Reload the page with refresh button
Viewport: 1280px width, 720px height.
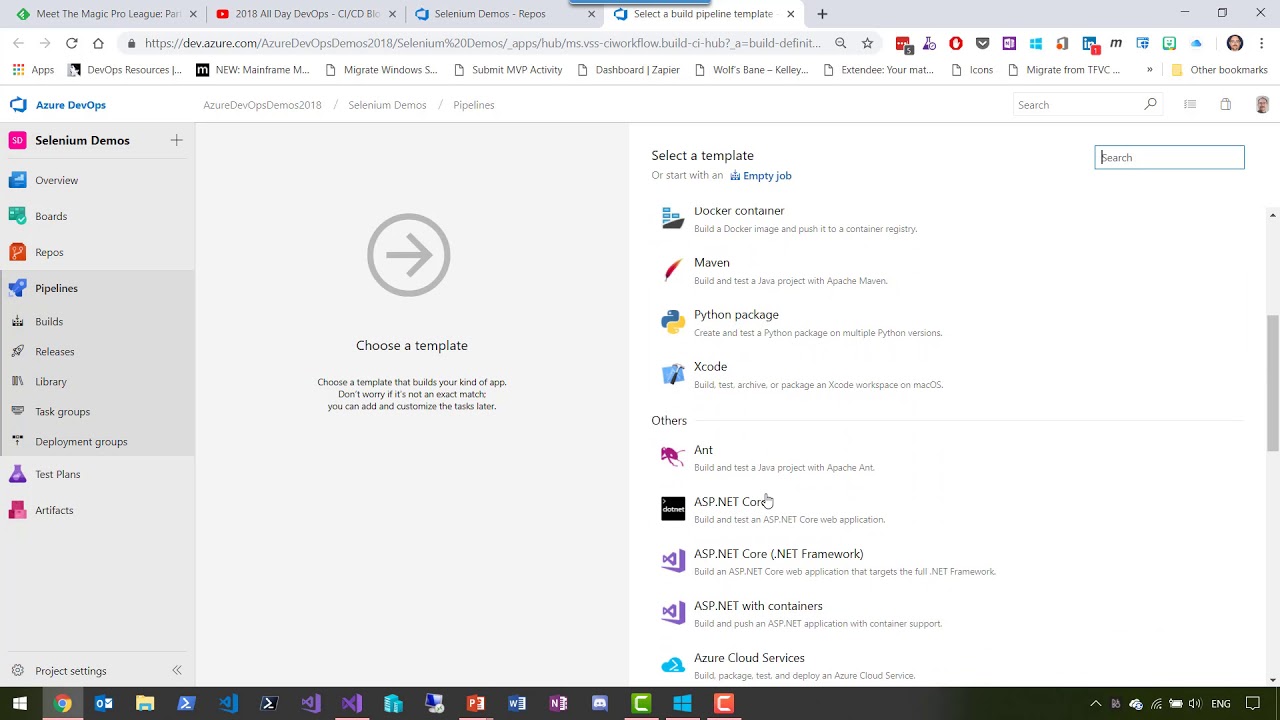(x=72, y=43)
